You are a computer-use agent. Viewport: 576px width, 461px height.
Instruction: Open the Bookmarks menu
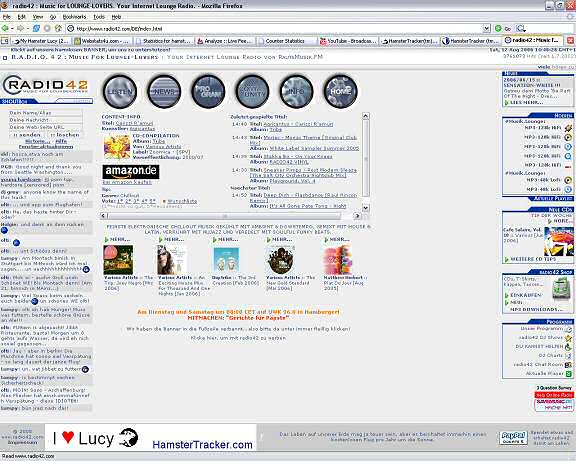pyautogui.click(x=74, y=17)
